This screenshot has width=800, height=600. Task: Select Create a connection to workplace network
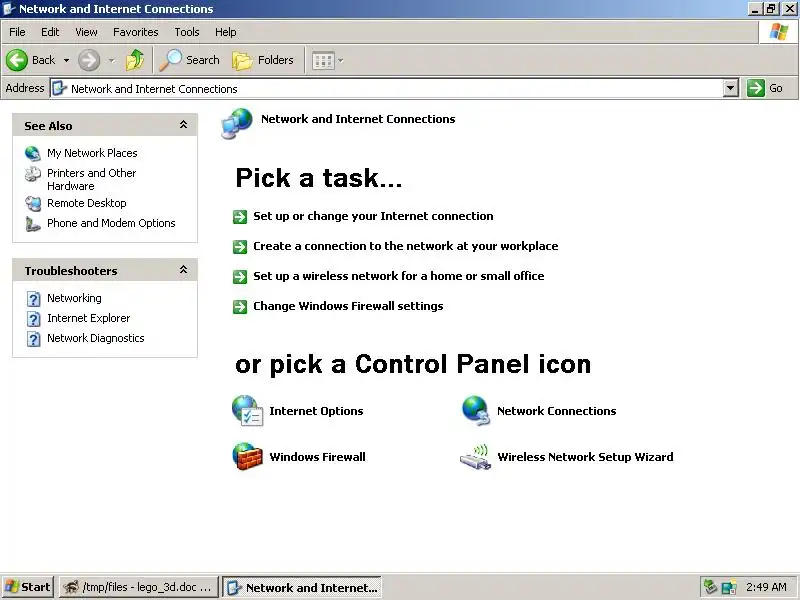(x=406, y=246)
